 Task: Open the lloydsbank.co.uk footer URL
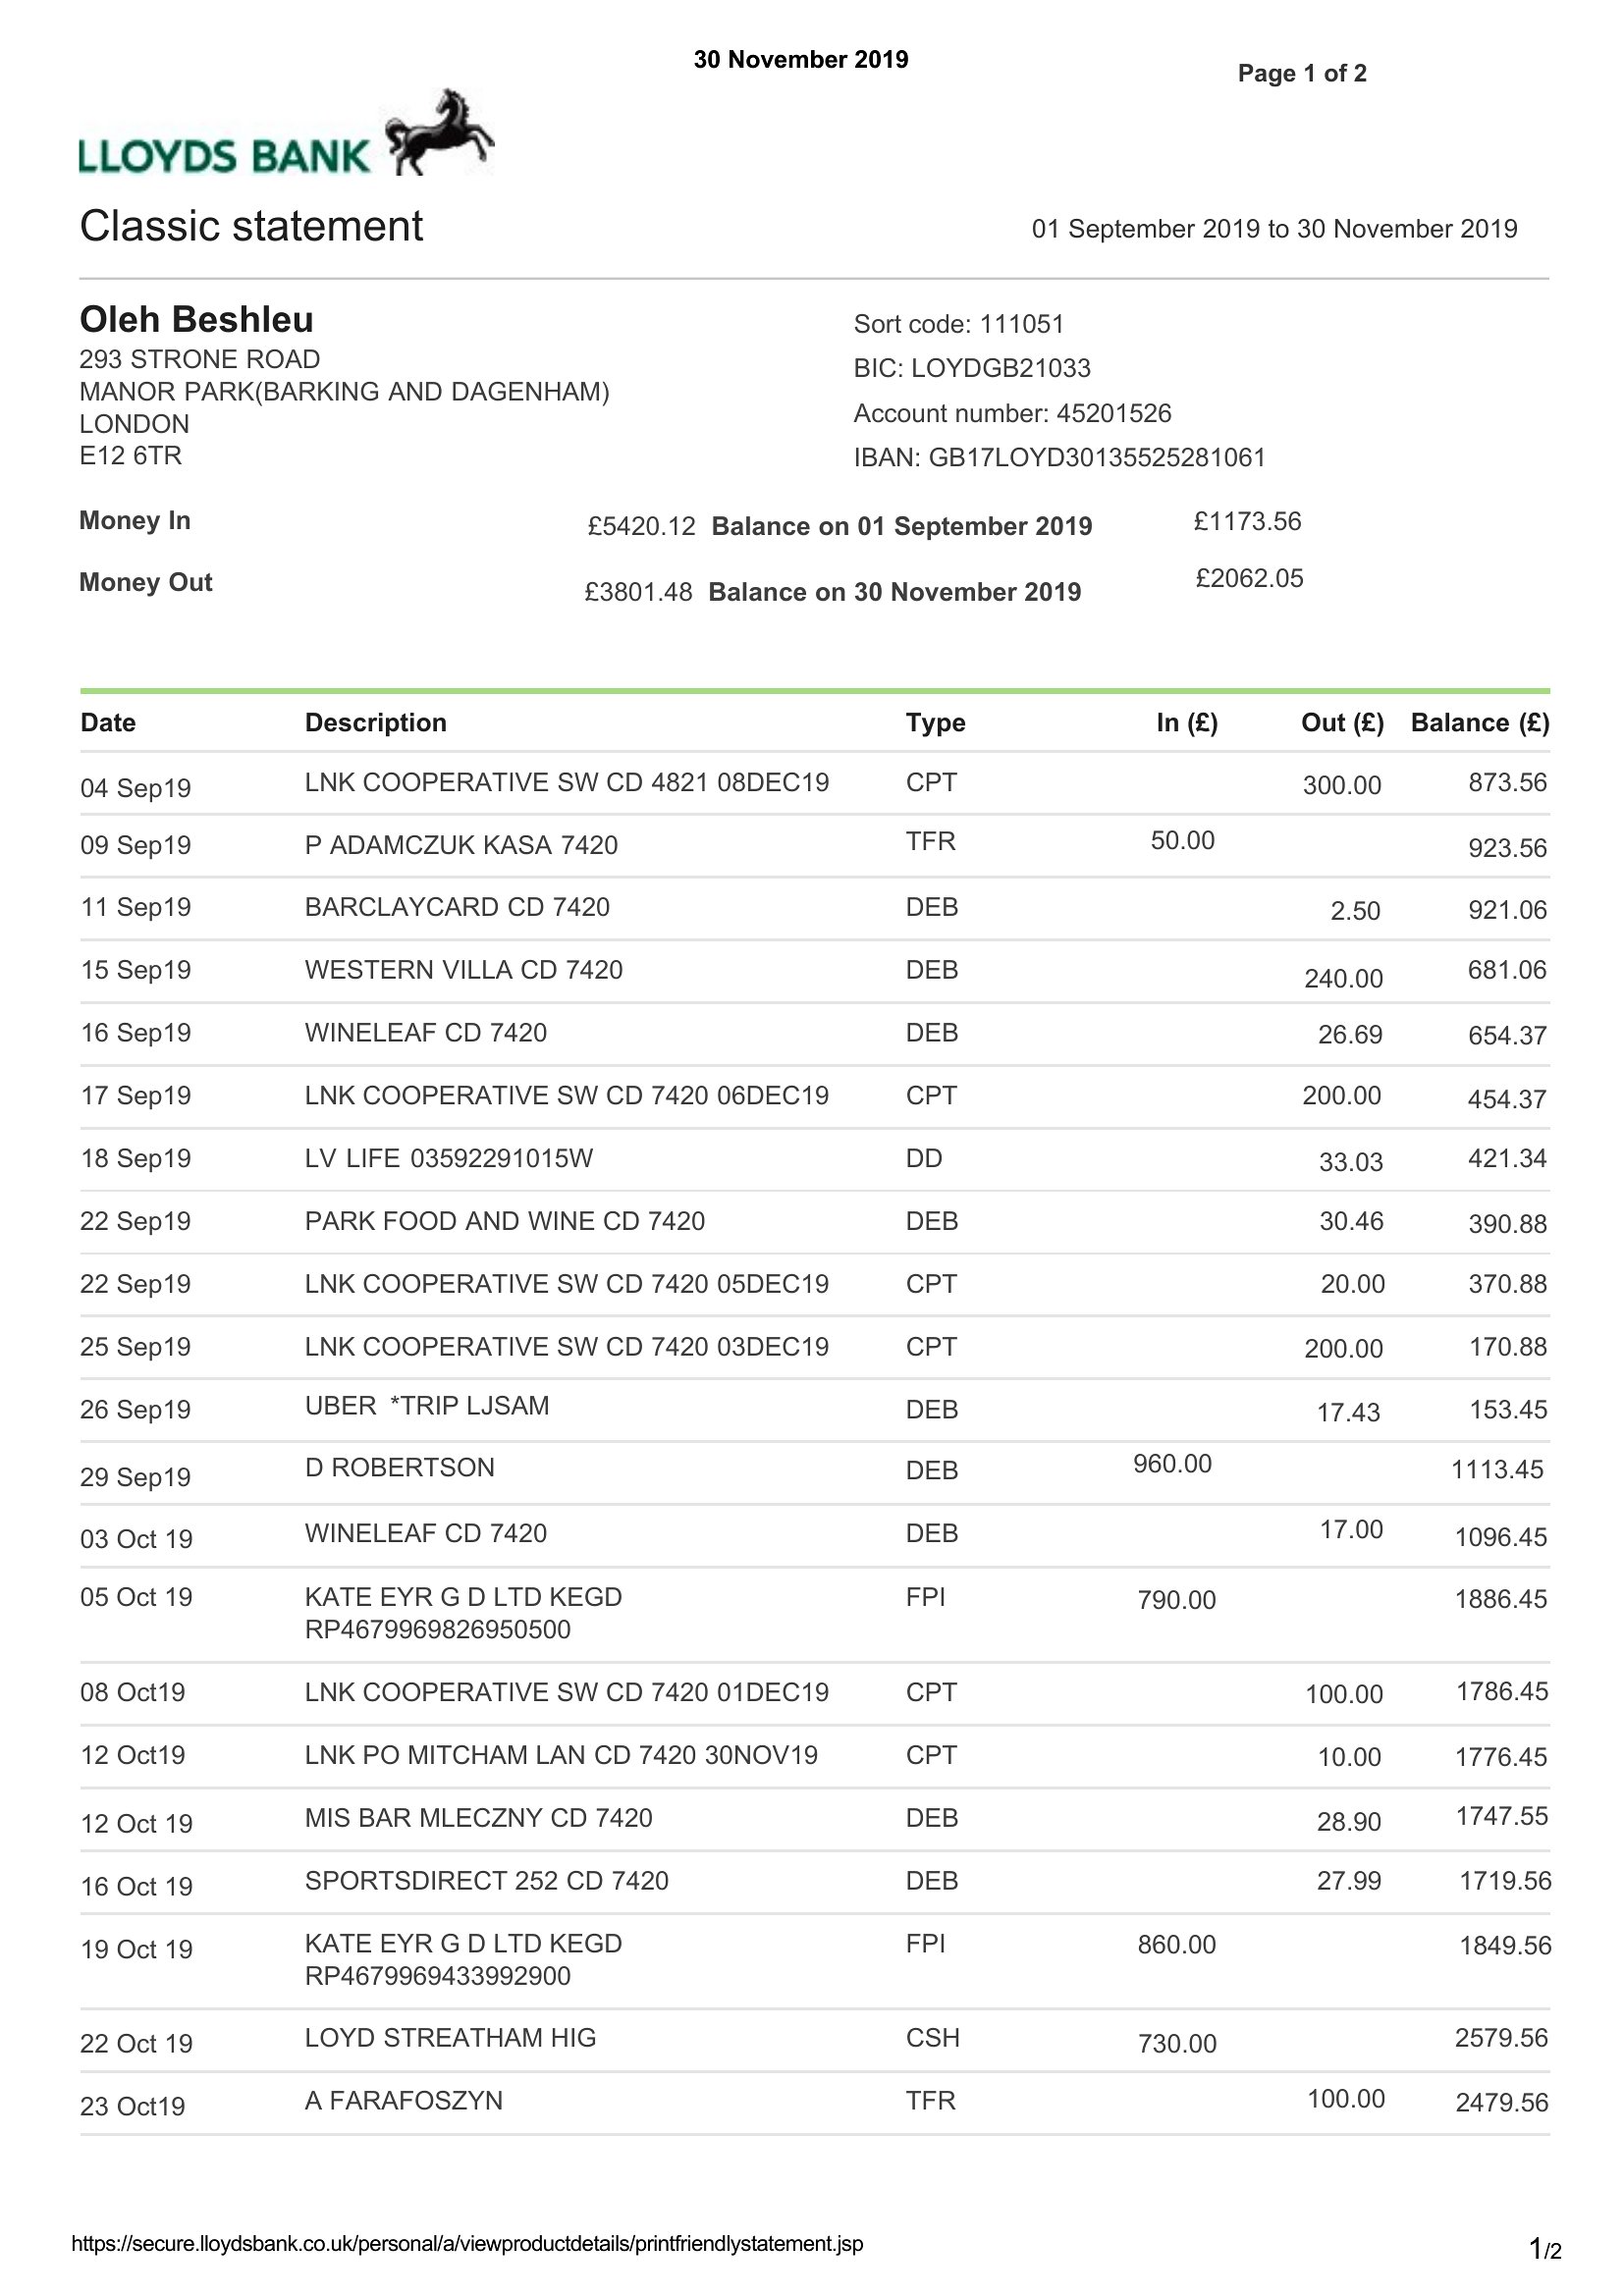coord(467,2243)
